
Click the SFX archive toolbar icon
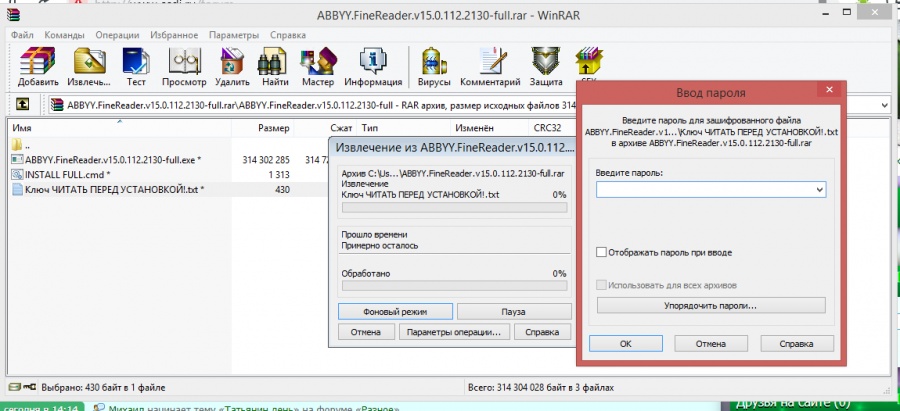coord(589,65)
